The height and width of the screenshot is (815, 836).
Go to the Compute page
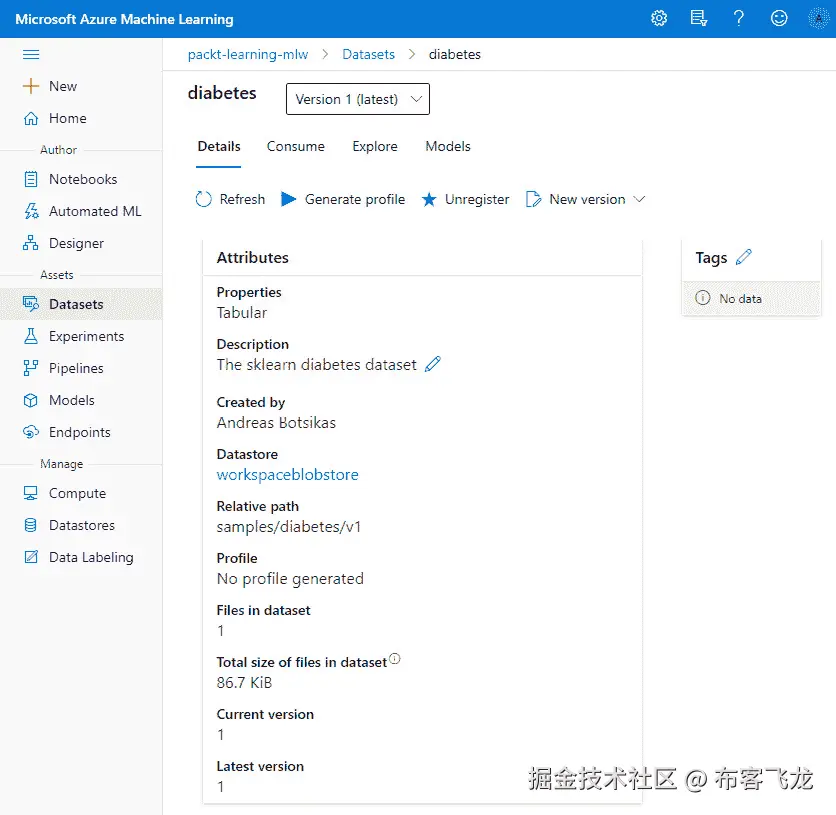pos(76,493)
